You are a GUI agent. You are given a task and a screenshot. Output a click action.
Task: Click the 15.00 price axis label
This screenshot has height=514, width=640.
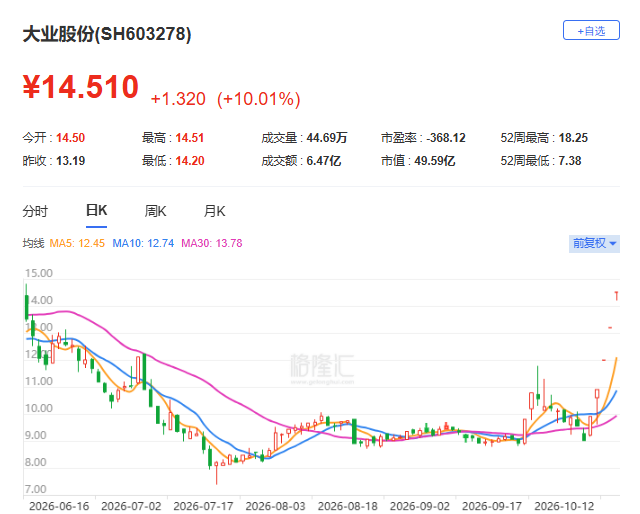[x=39, y=273]
